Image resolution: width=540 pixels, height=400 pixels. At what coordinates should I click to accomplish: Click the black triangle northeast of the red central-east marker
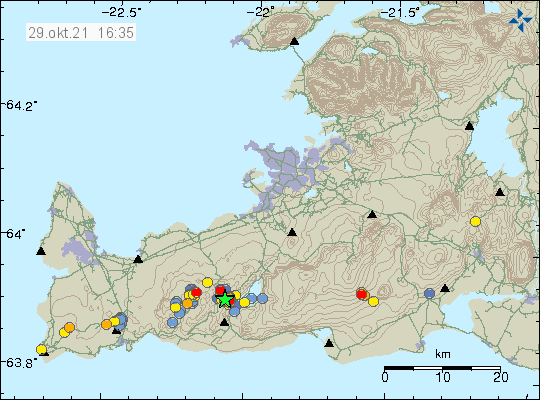[x=372, y=214]
